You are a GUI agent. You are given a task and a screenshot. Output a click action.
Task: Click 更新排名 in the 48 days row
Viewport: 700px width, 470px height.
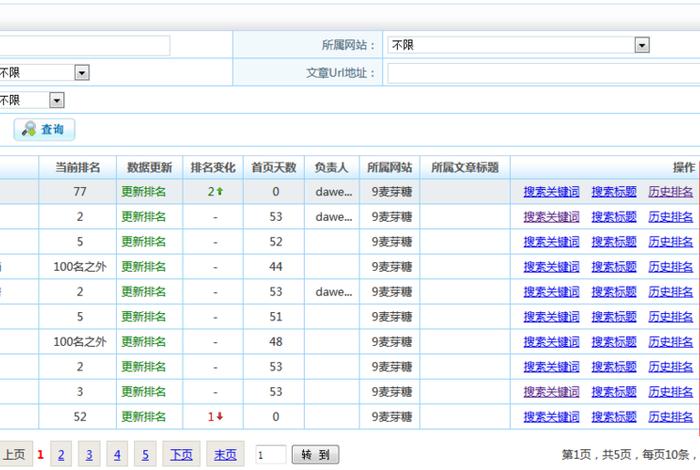click(x=144, y=342)
